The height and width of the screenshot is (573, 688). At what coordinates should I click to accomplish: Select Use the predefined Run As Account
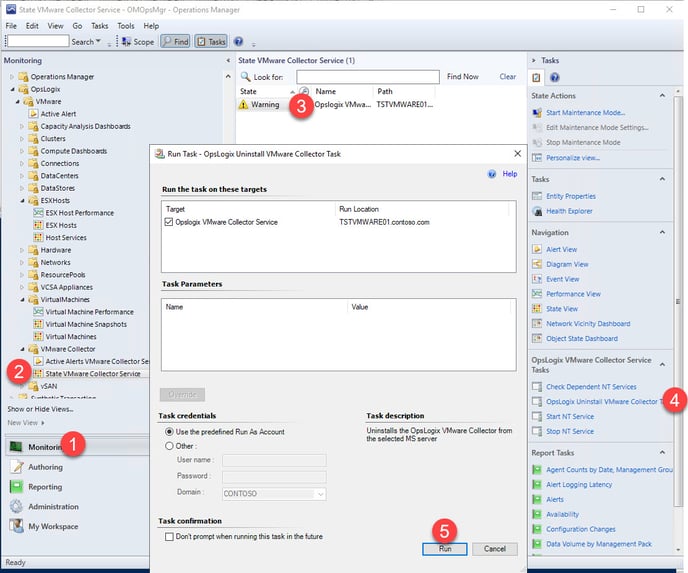169,432
